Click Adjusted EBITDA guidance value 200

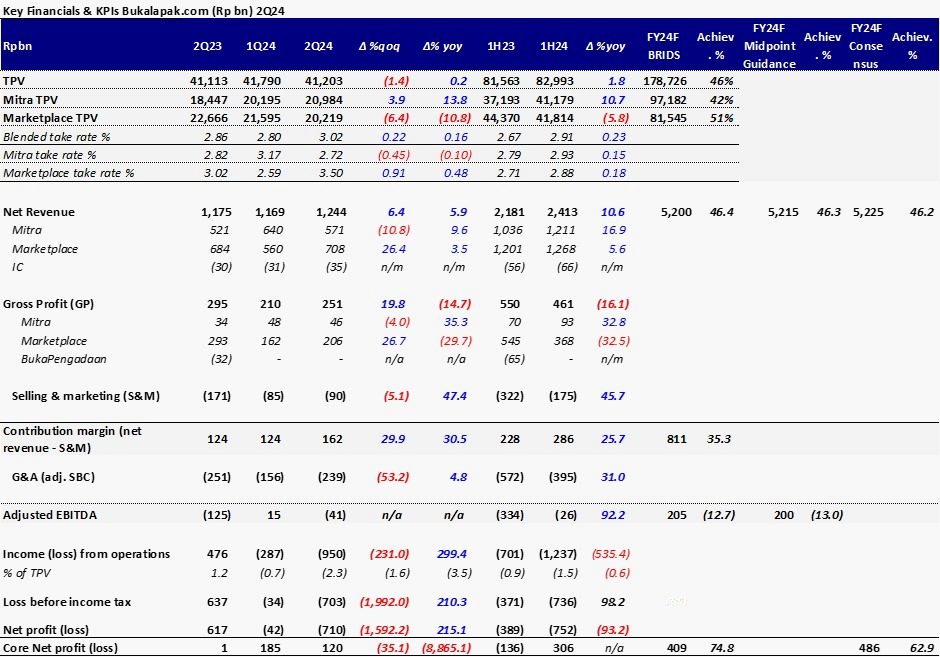[x=784, y=515]
